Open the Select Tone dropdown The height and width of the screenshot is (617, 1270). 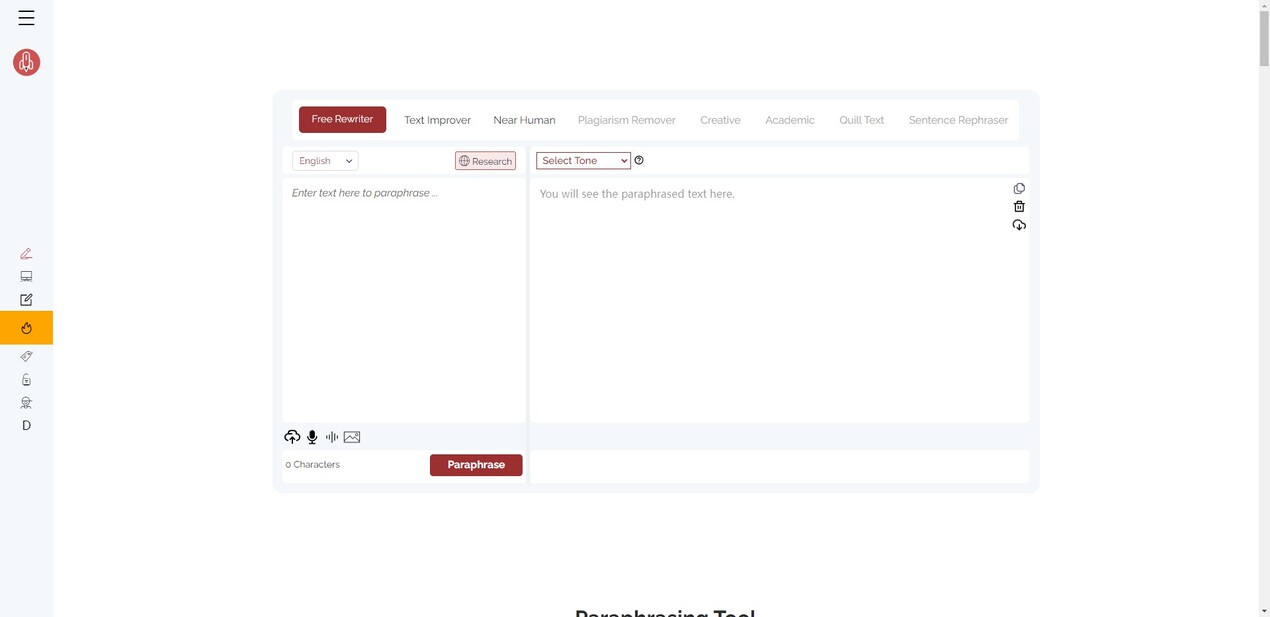583,160
